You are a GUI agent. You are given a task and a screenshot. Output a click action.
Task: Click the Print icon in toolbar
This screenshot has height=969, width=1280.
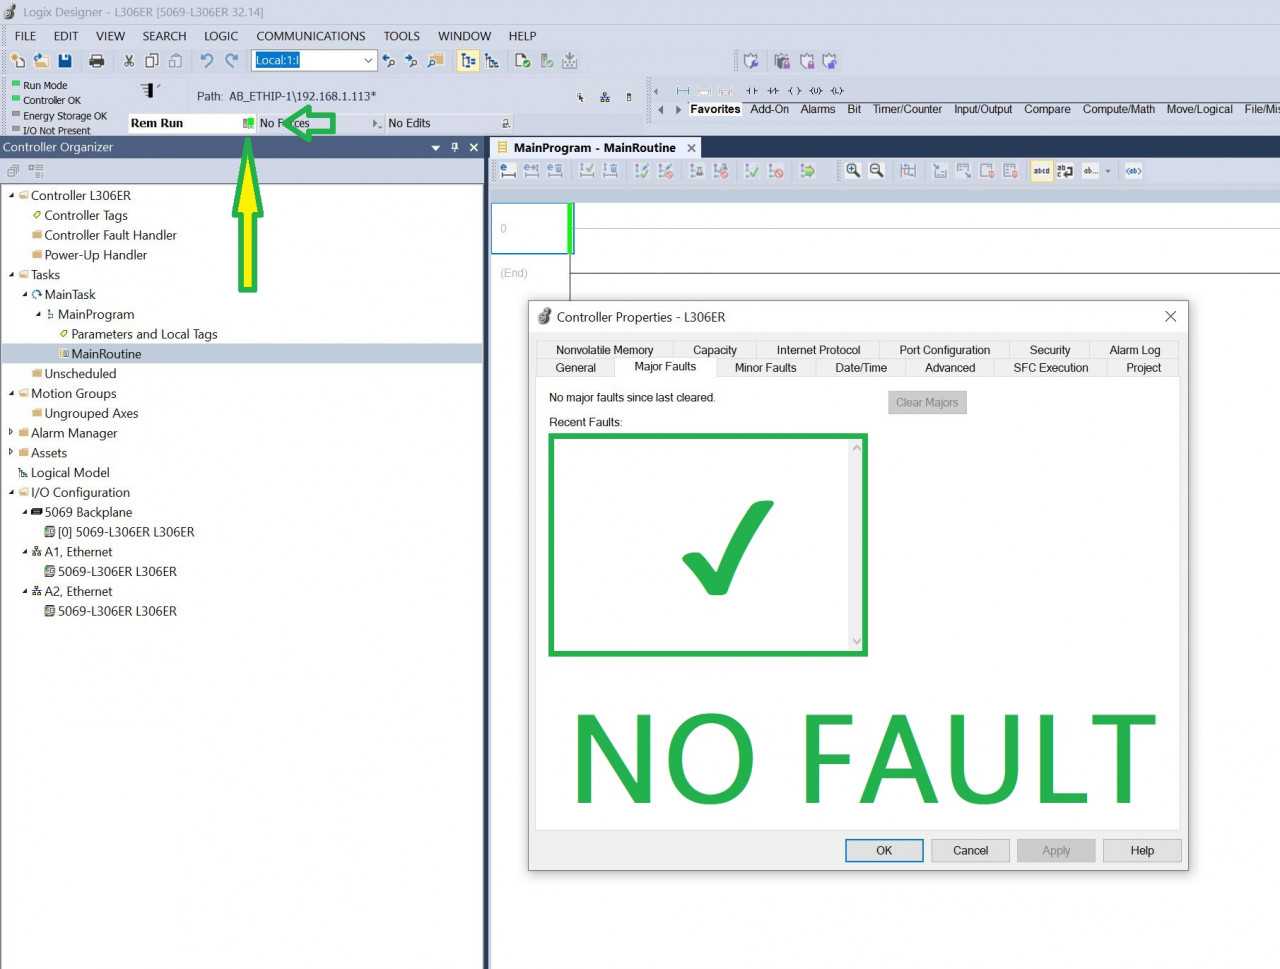click(97, 61)
